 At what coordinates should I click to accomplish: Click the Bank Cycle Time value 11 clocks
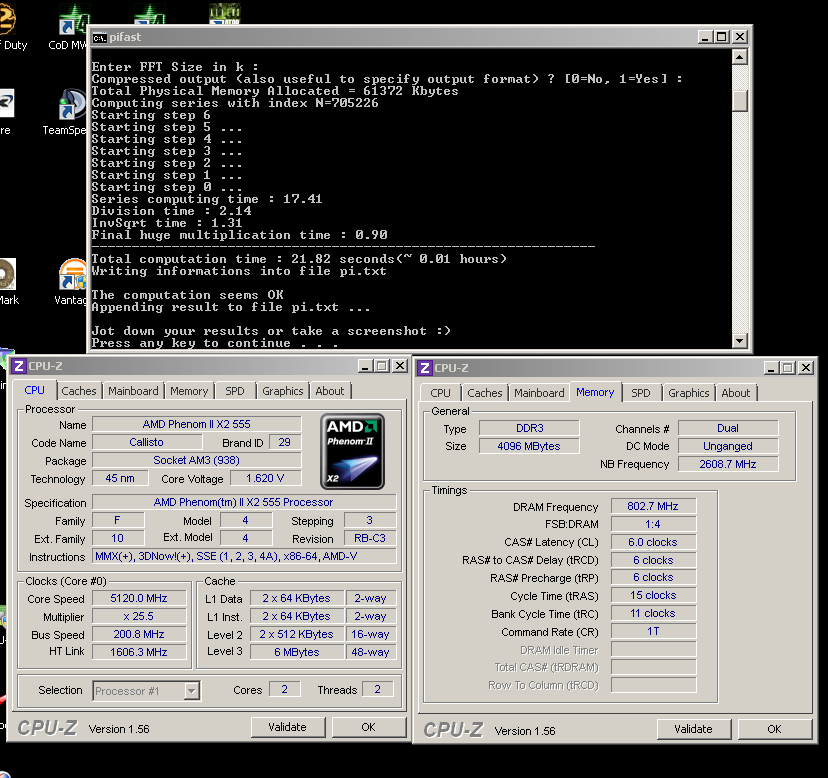(x=653, y=613)
